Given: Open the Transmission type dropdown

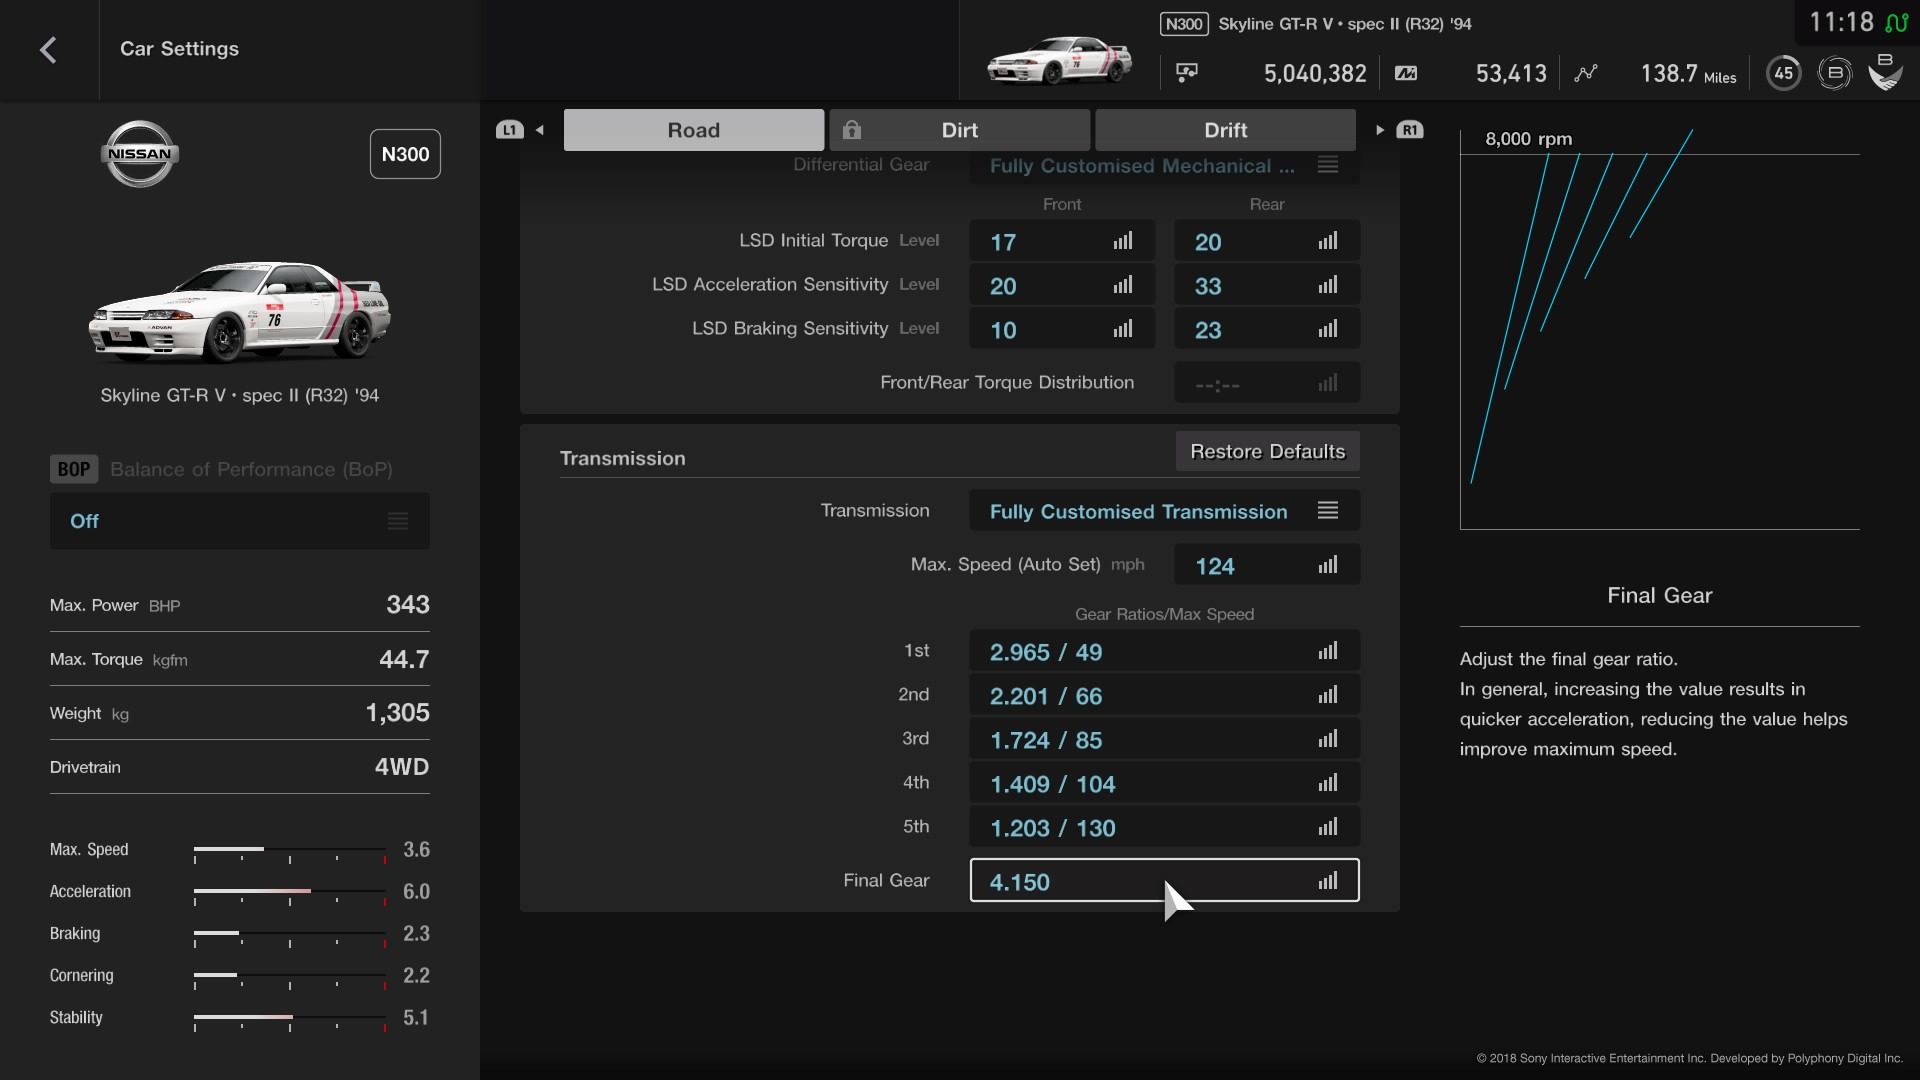Looking at the screenshot, I should 1164,511.
